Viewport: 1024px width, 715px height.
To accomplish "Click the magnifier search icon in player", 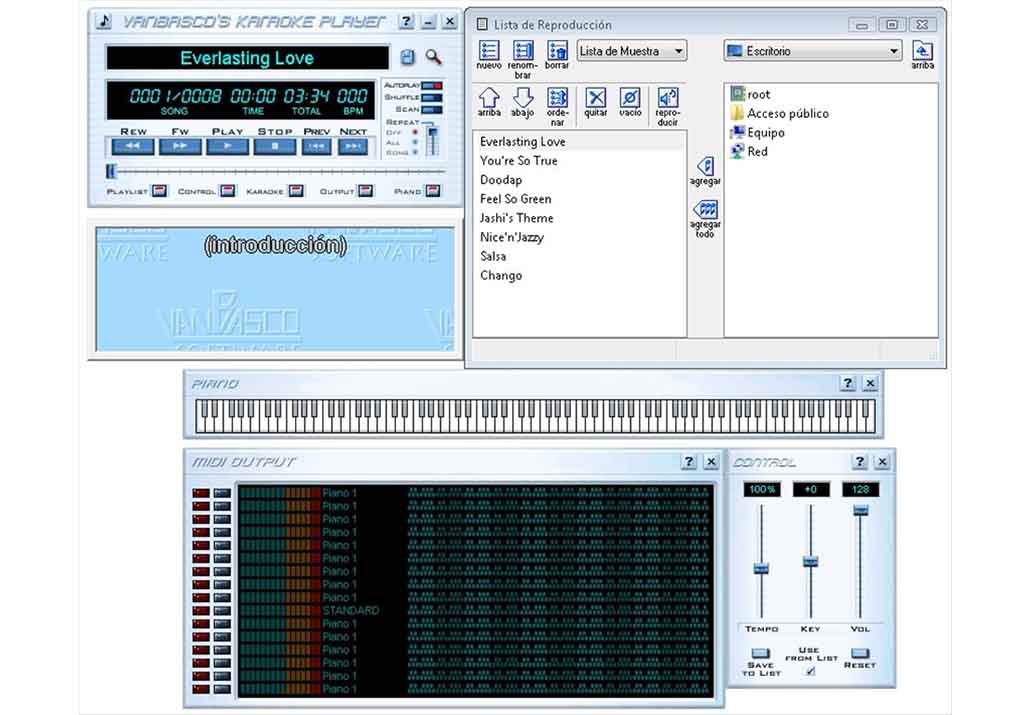I will click(x=434, y=57).
